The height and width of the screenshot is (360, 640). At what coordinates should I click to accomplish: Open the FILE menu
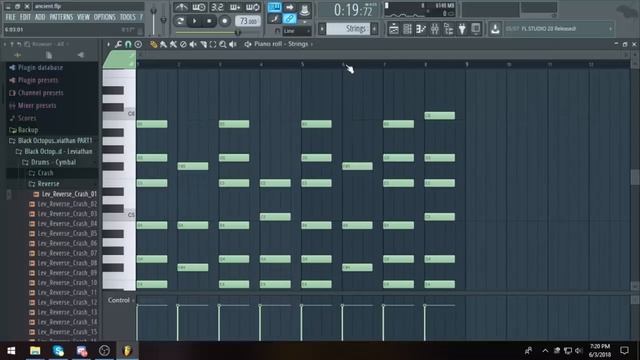(11, 17)
